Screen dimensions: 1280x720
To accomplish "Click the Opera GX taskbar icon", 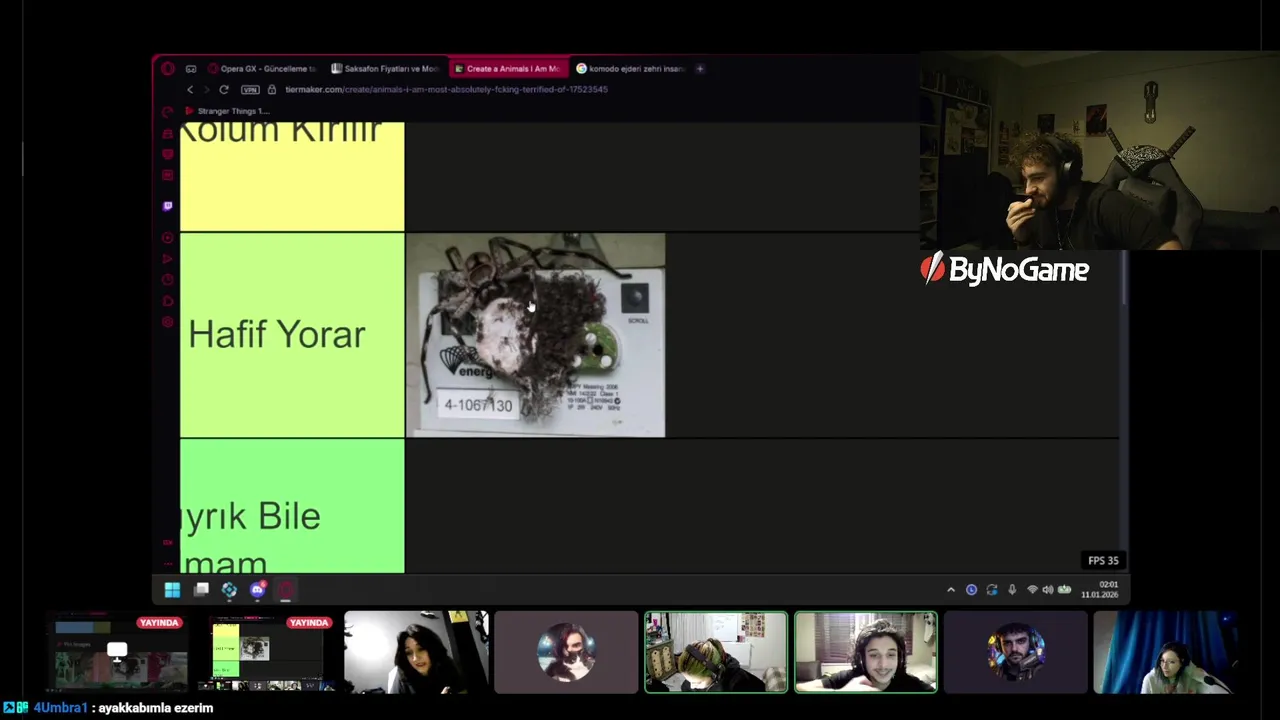I will (x=286, y=590).
